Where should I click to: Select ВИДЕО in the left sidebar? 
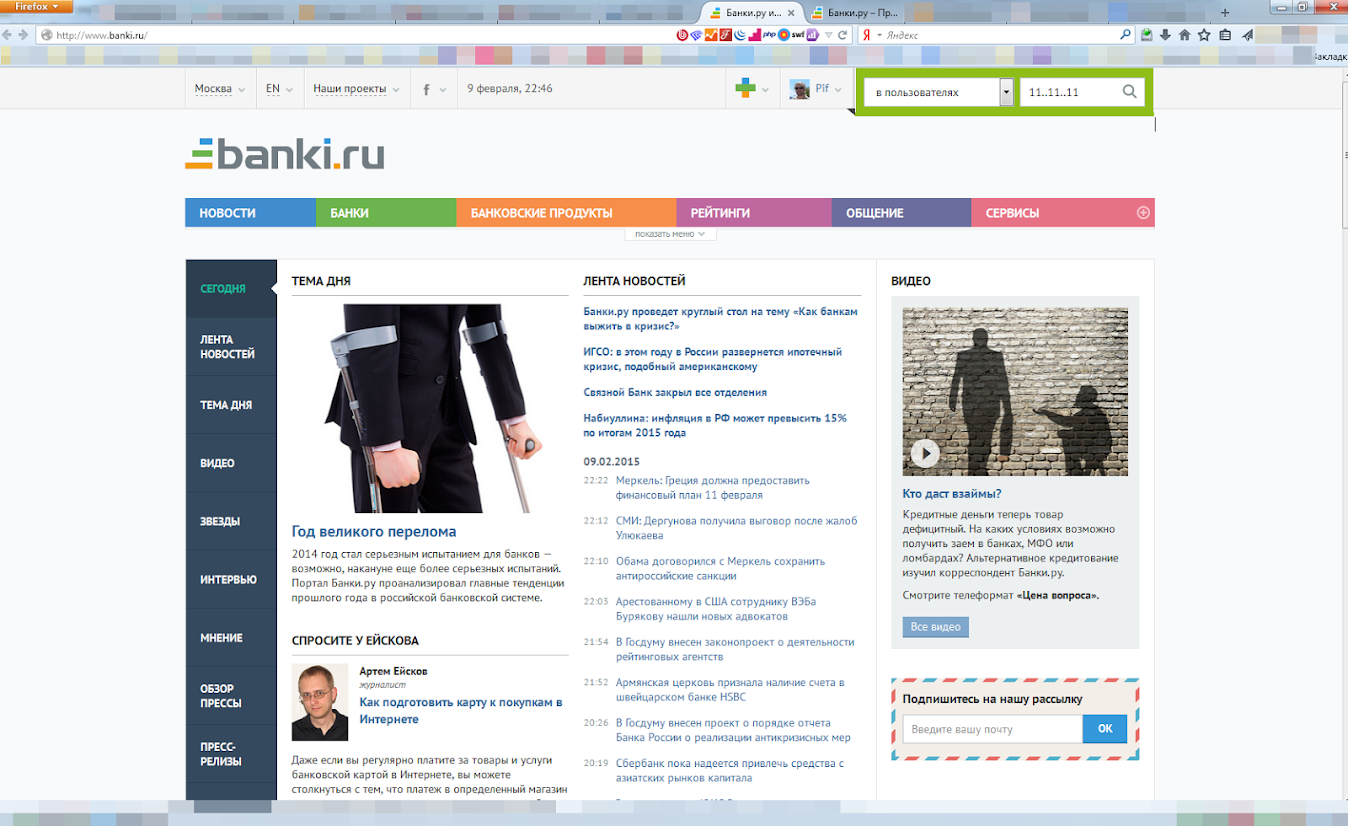click(231, 463)
